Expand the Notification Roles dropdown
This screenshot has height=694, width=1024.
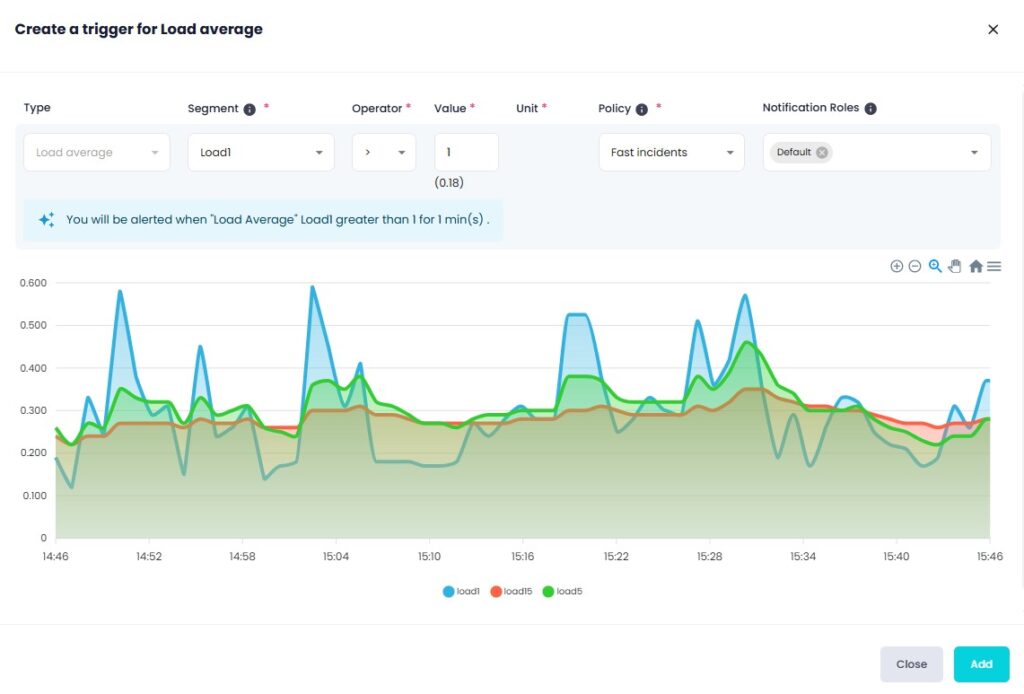click(x=974, y=152)
